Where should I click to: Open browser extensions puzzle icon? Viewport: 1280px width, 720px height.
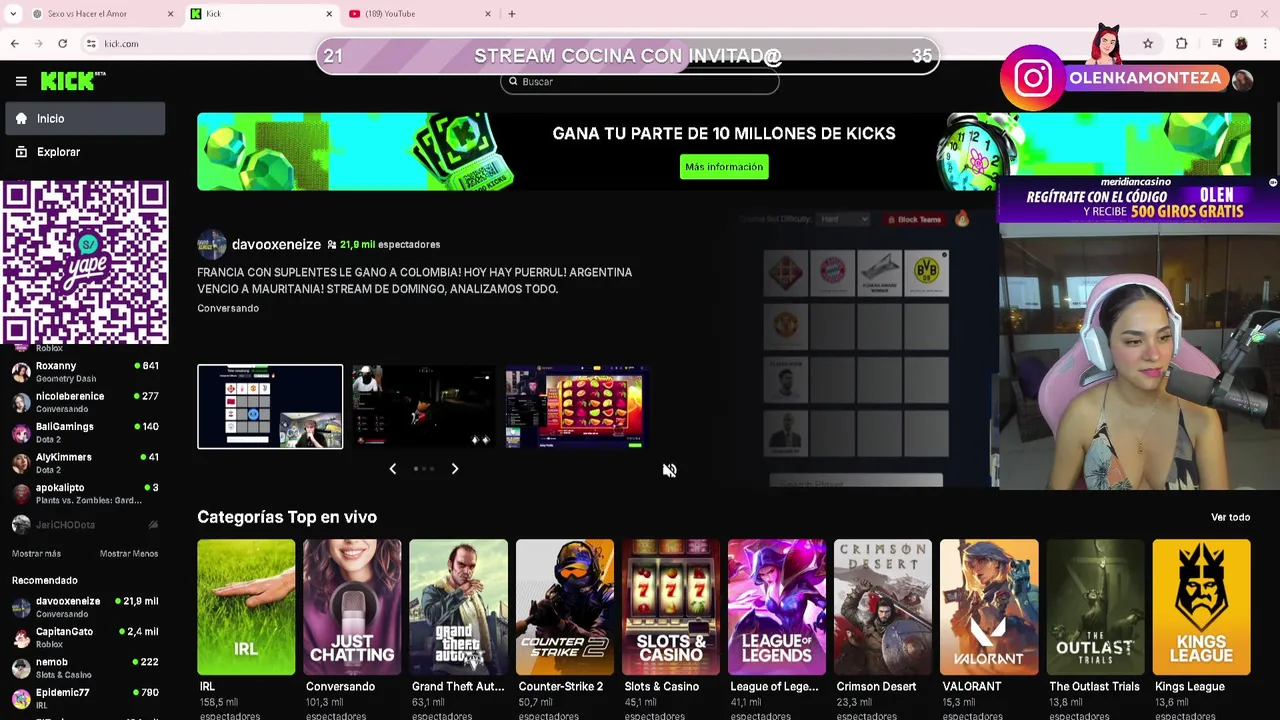click(x=1182, y=44)
